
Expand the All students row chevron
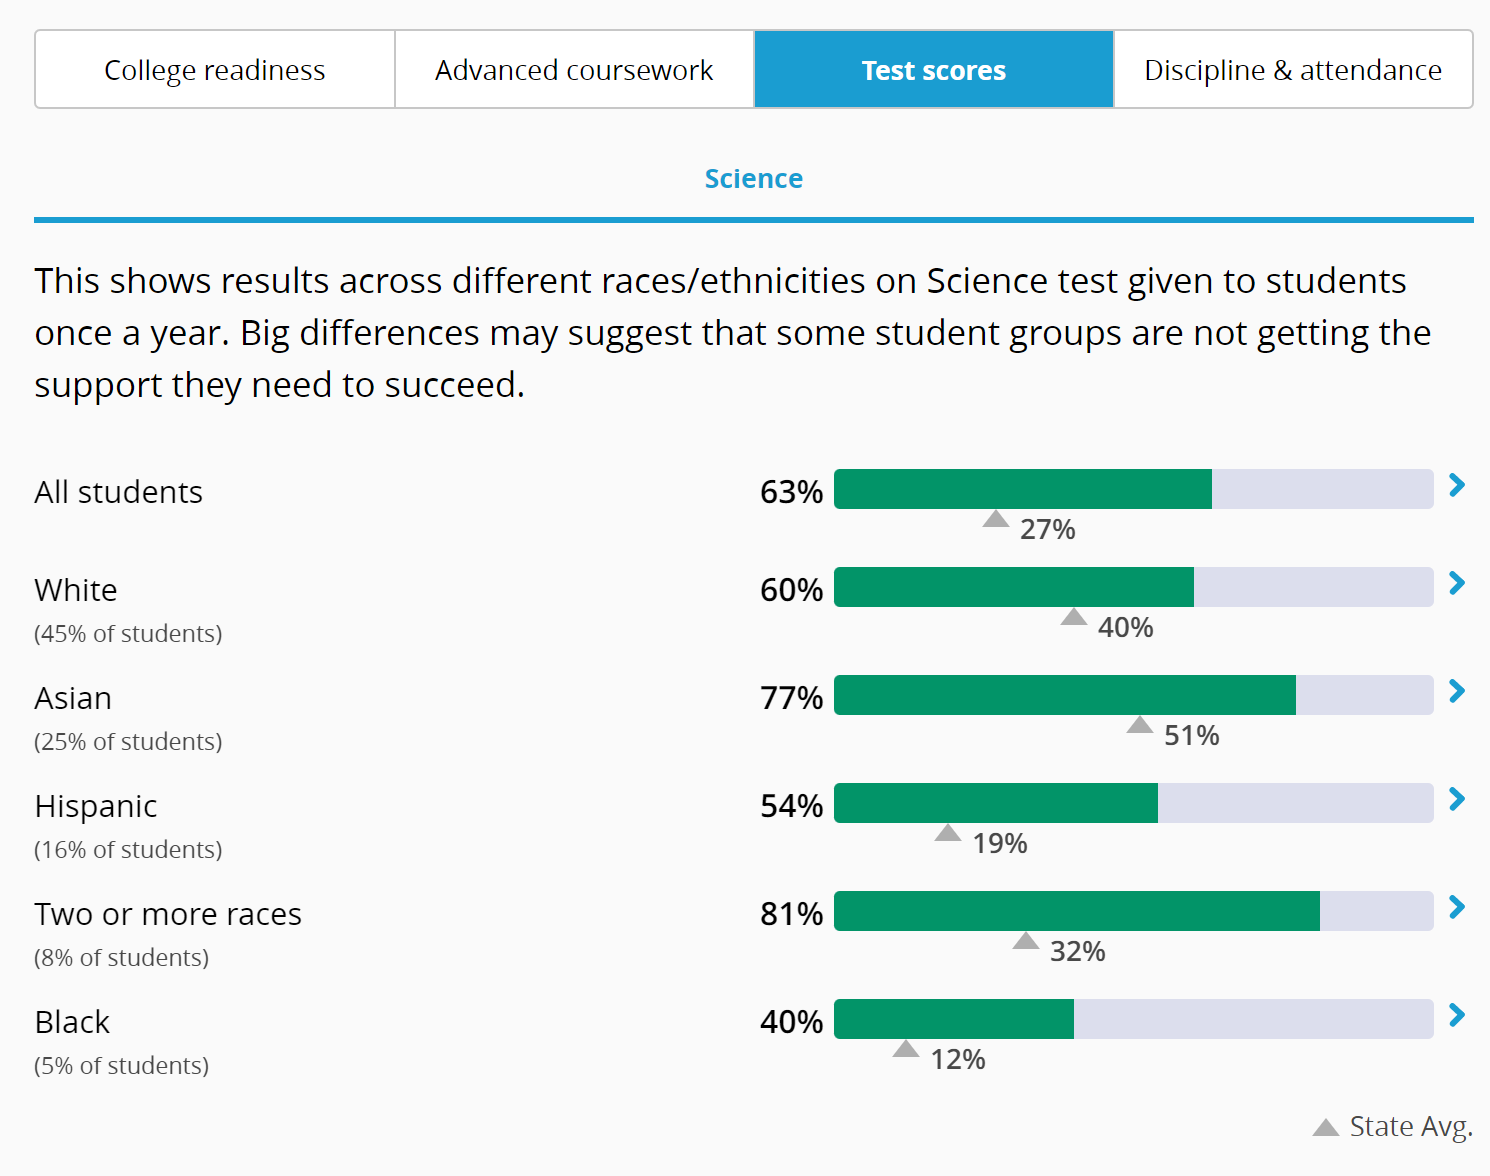tap(1457, 486)
